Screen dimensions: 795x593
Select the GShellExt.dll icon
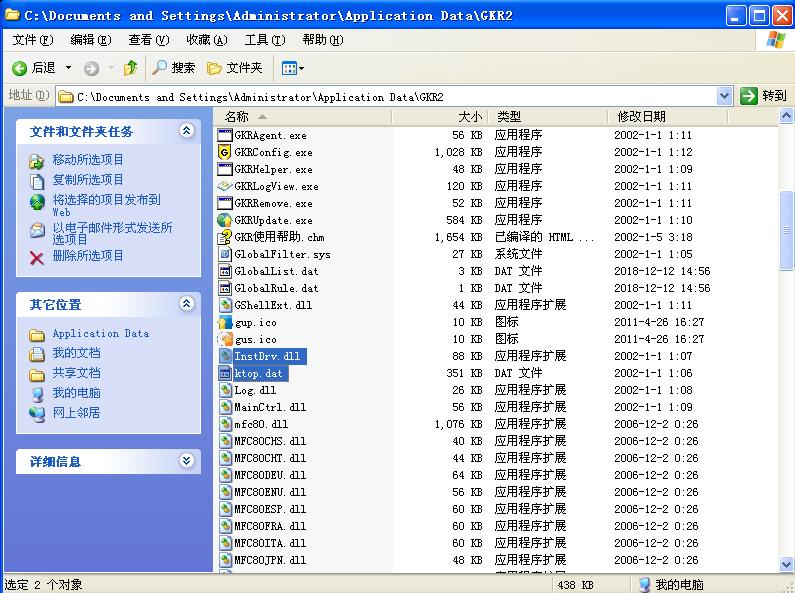(x=224, y=305)
